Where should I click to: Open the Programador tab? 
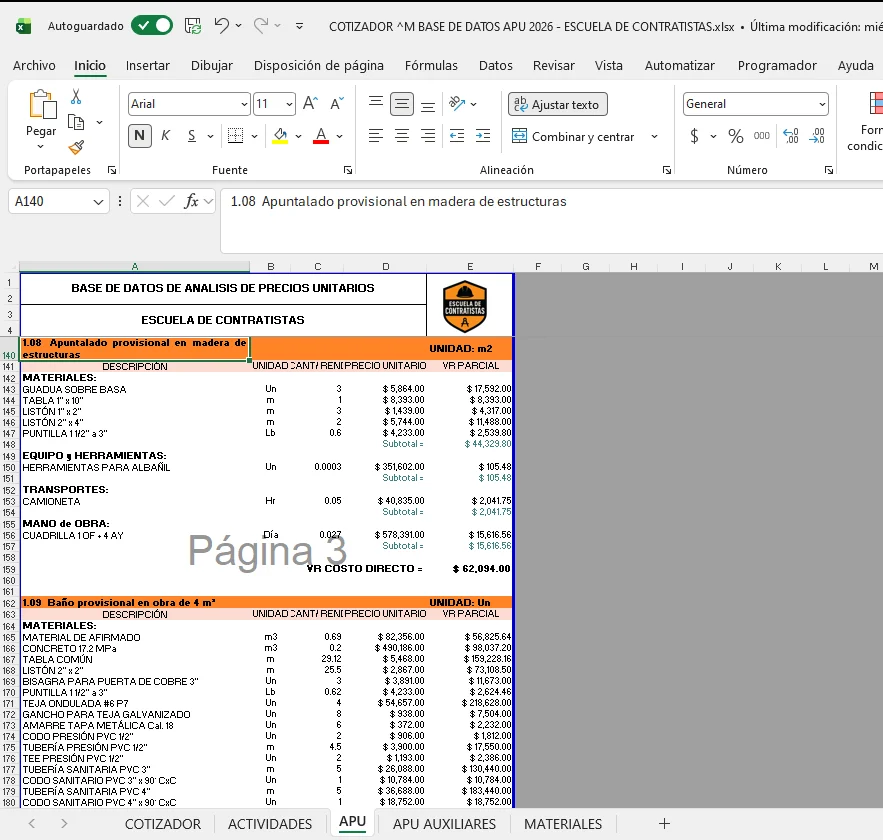[777, 66]
